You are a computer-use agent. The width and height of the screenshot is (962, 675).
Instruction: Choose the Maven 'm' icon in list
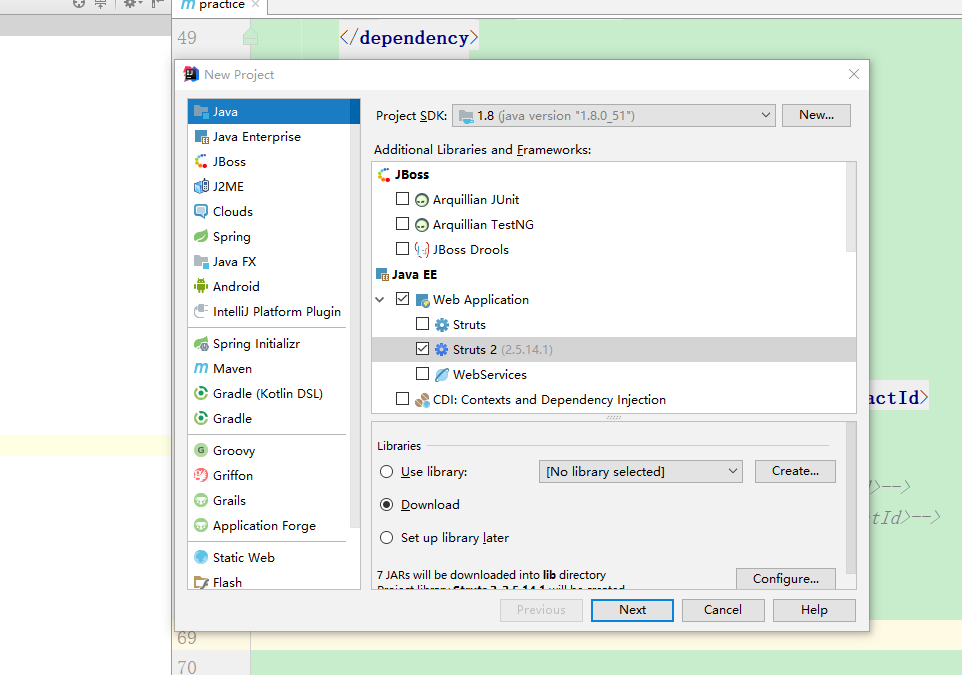click(x=201, y=368)
